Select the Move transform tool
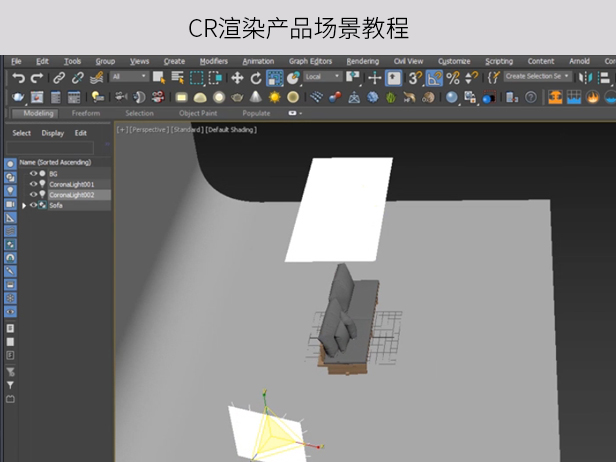 click(237, 77)
